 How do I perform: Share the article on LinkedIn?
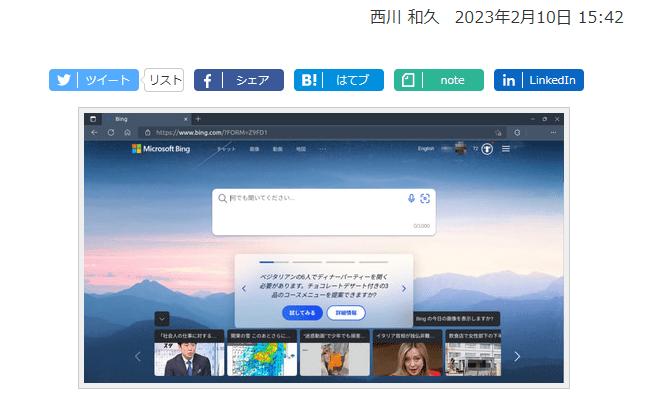coord(538,80)
